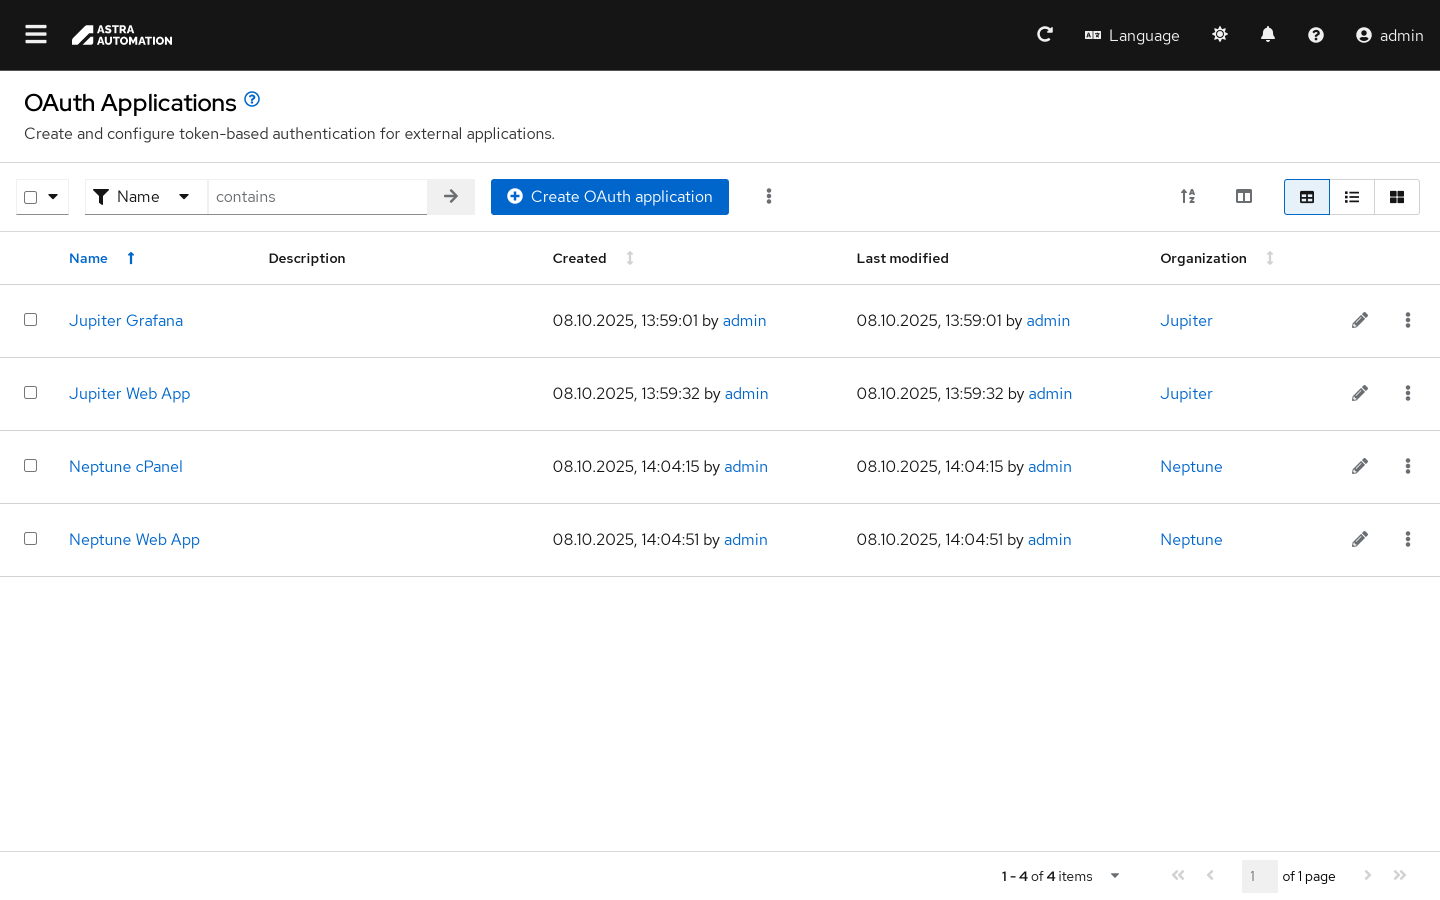Click the help question mark in header
Screen dimensions: 1440x900
coord(1316,35)
